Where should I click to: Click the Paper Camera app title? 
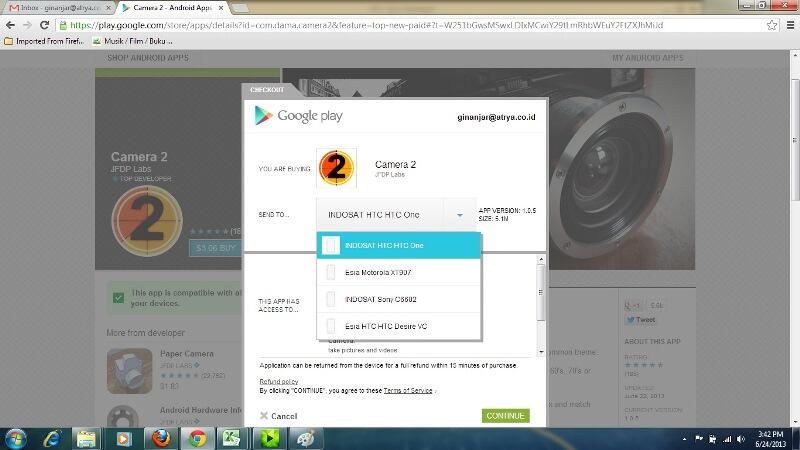point(187,354)
